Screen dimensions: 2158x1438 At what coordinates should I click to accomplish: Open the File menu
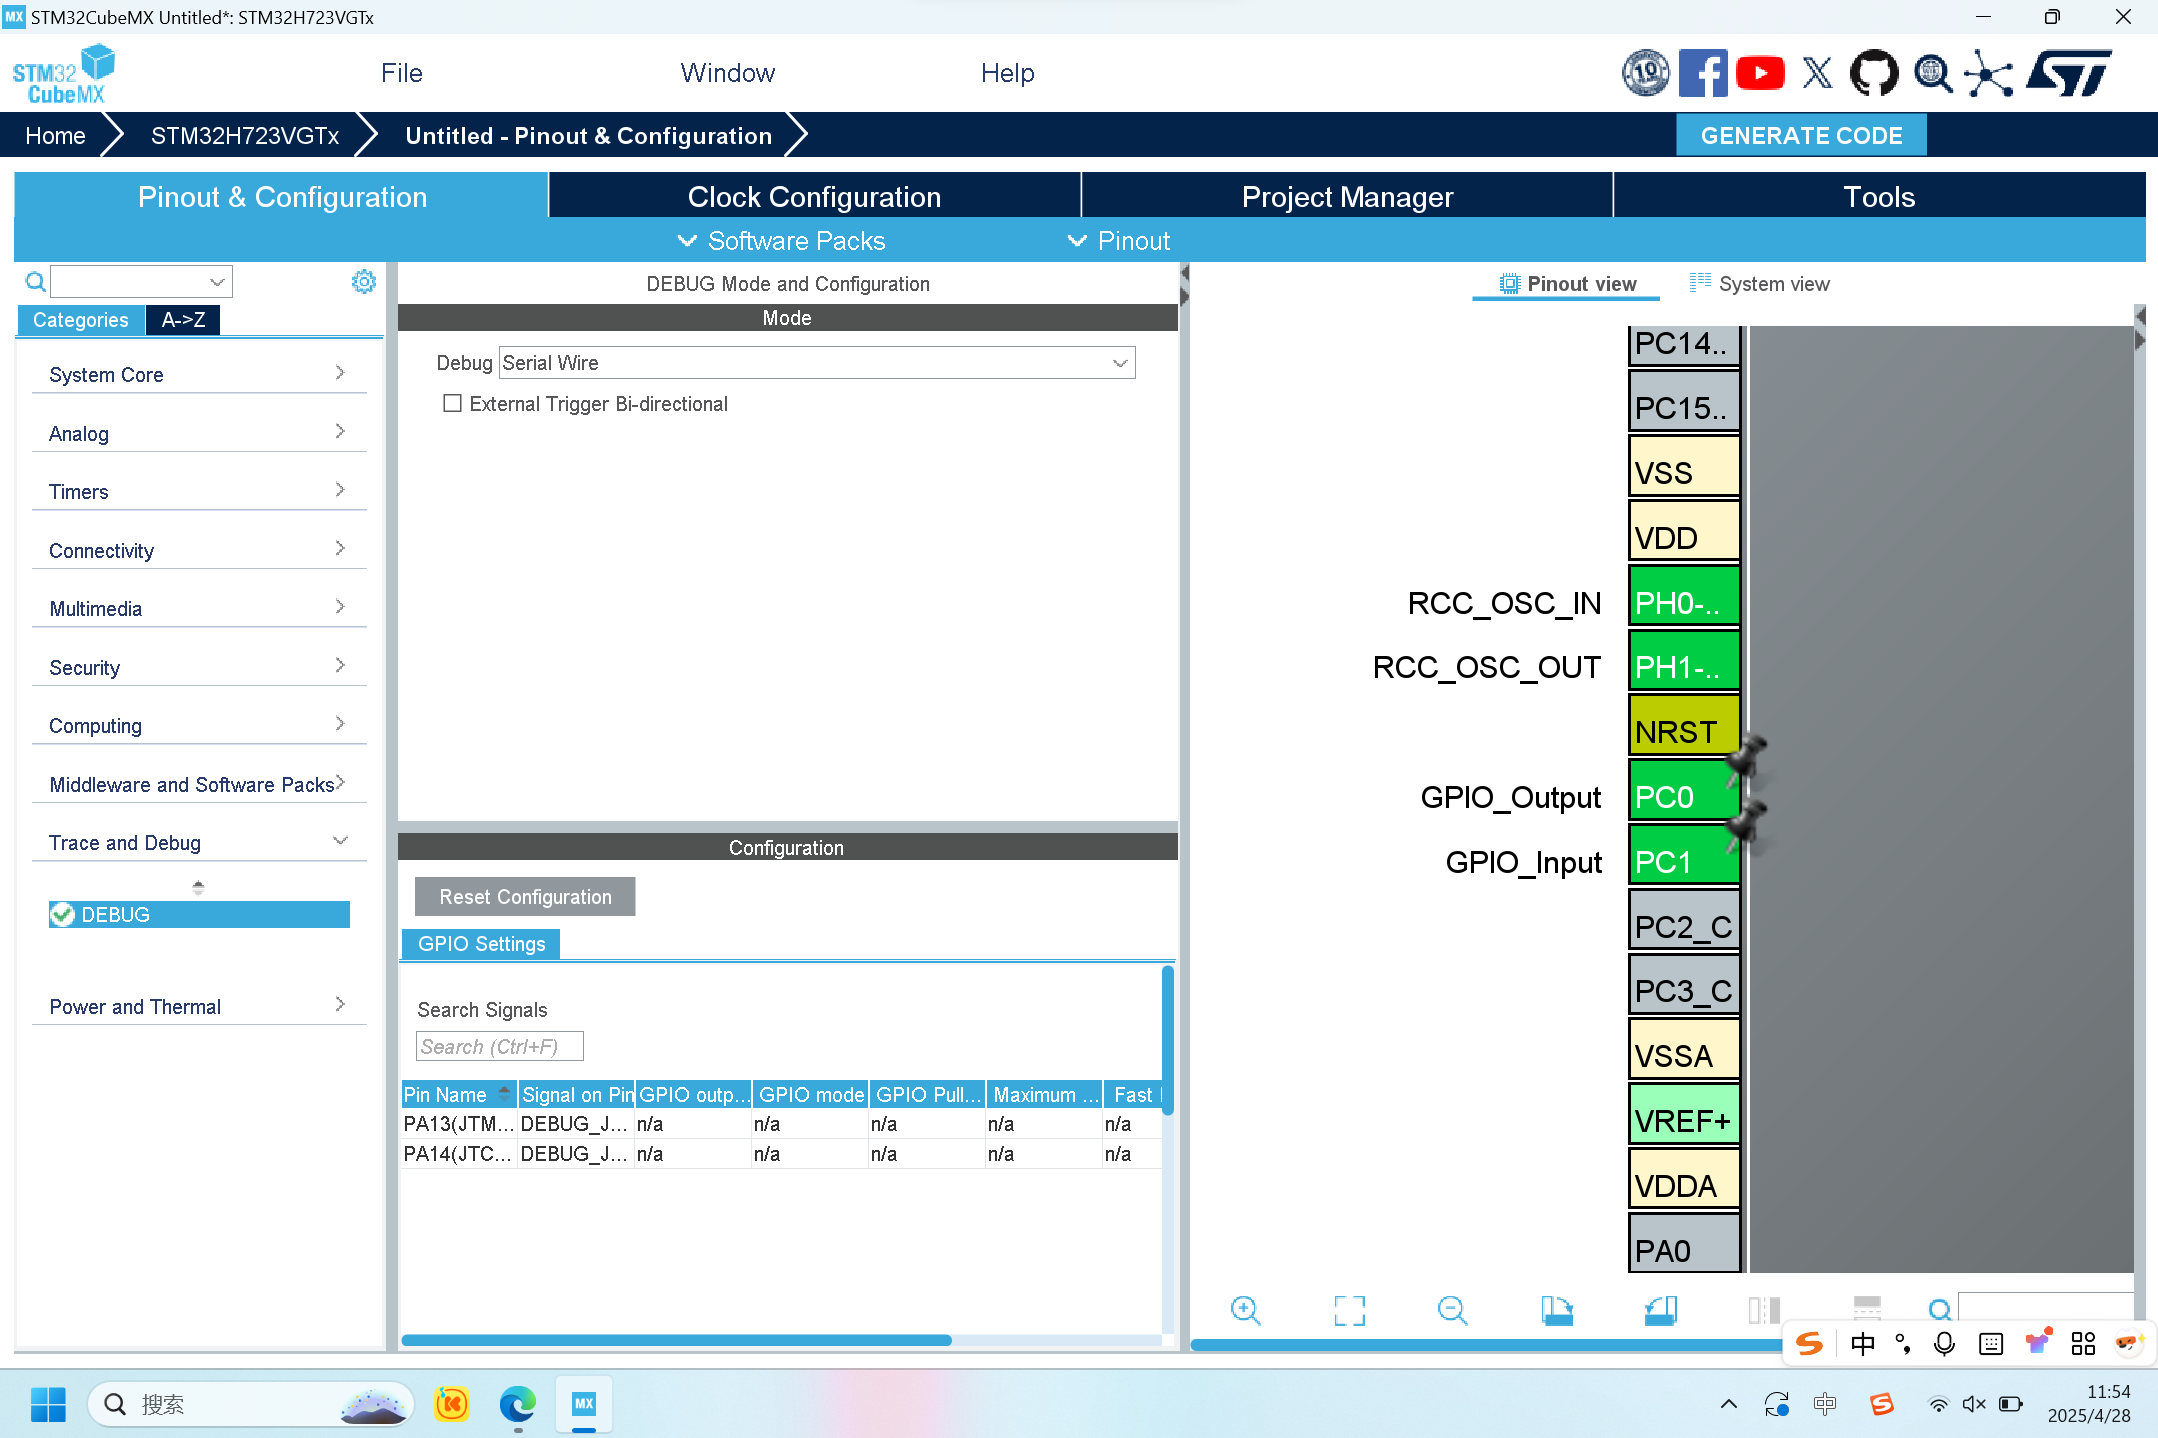(x=401, y=73)
